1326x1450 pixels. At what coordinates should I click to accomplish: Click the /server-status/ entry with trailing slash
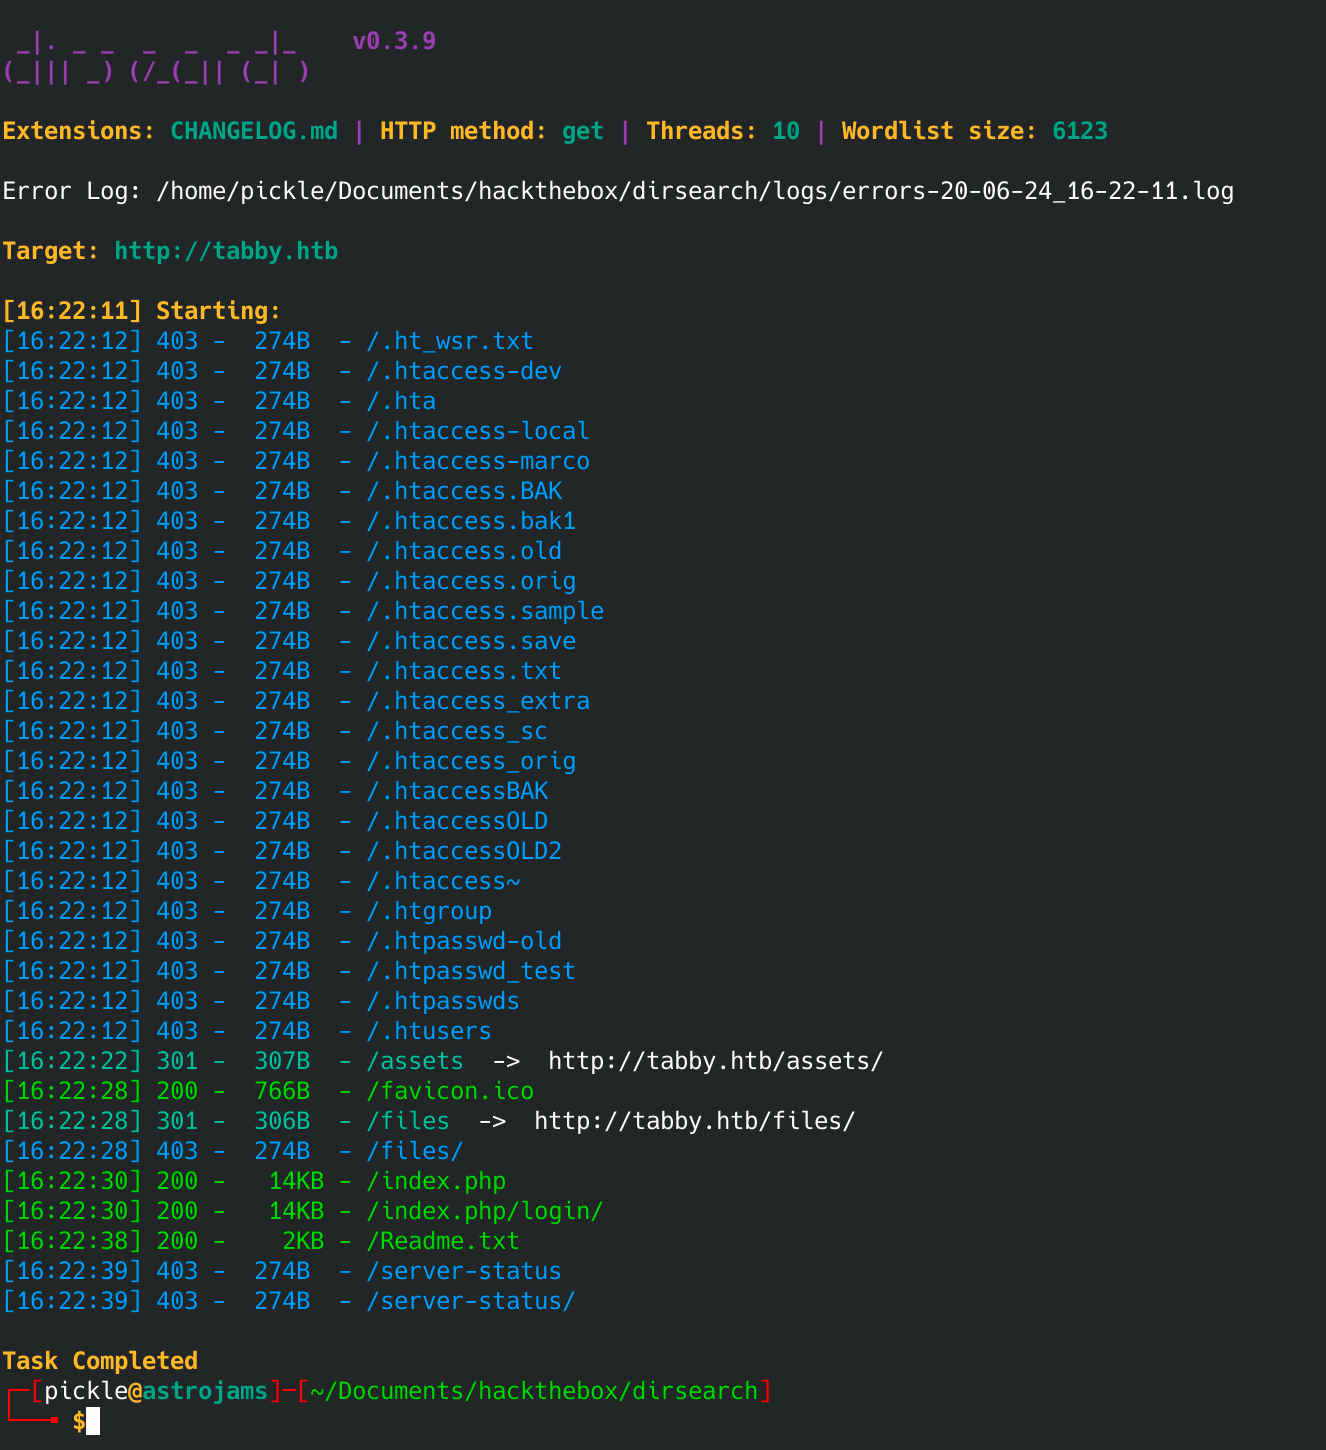470,1301
